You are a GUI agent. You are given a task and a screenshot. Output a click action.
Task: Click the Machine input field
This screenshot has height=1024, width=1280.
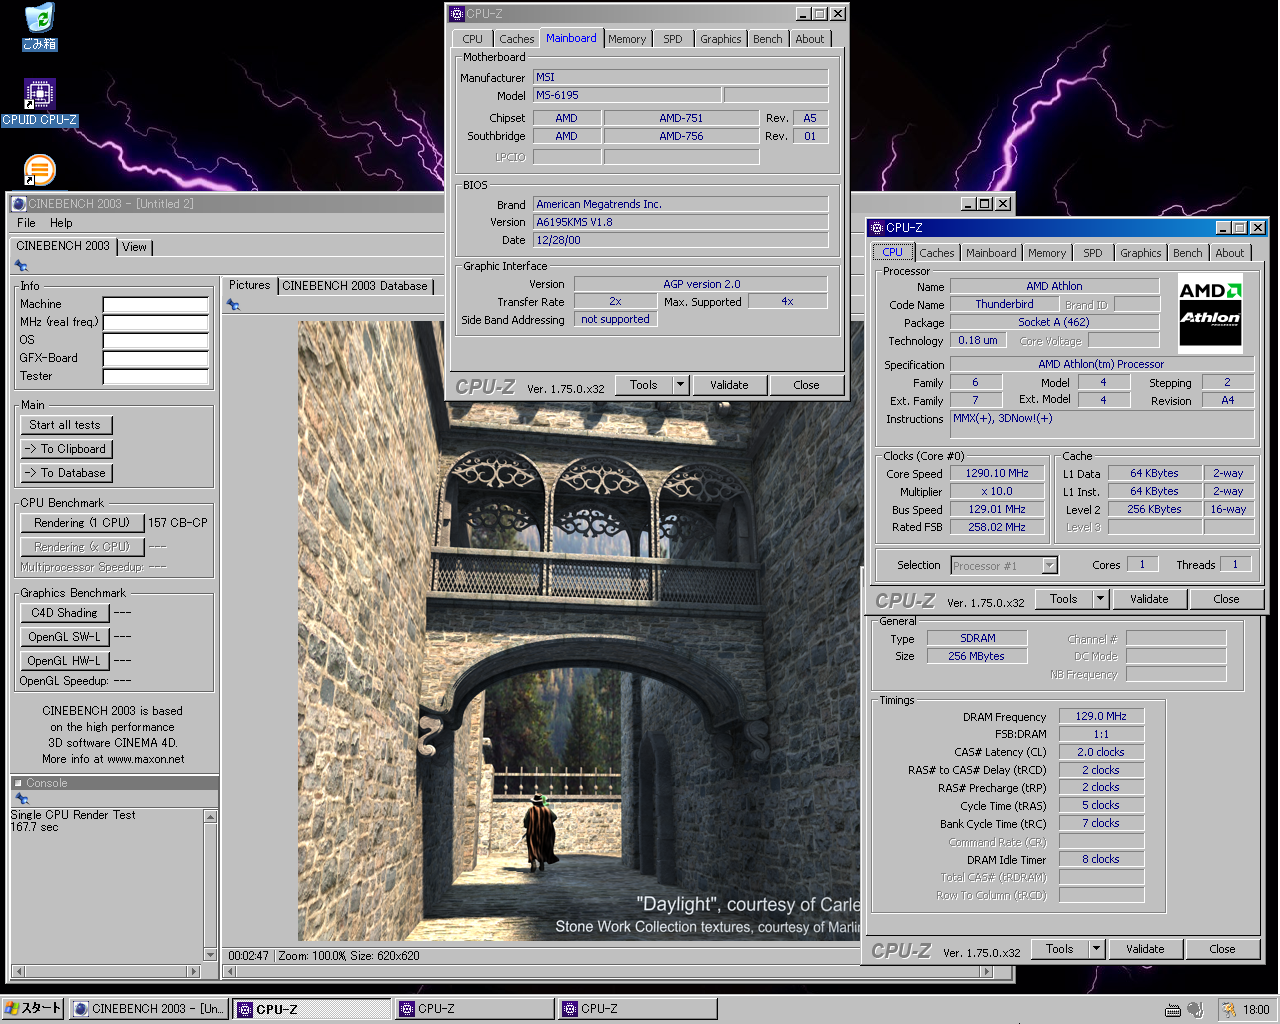point(156,305)
